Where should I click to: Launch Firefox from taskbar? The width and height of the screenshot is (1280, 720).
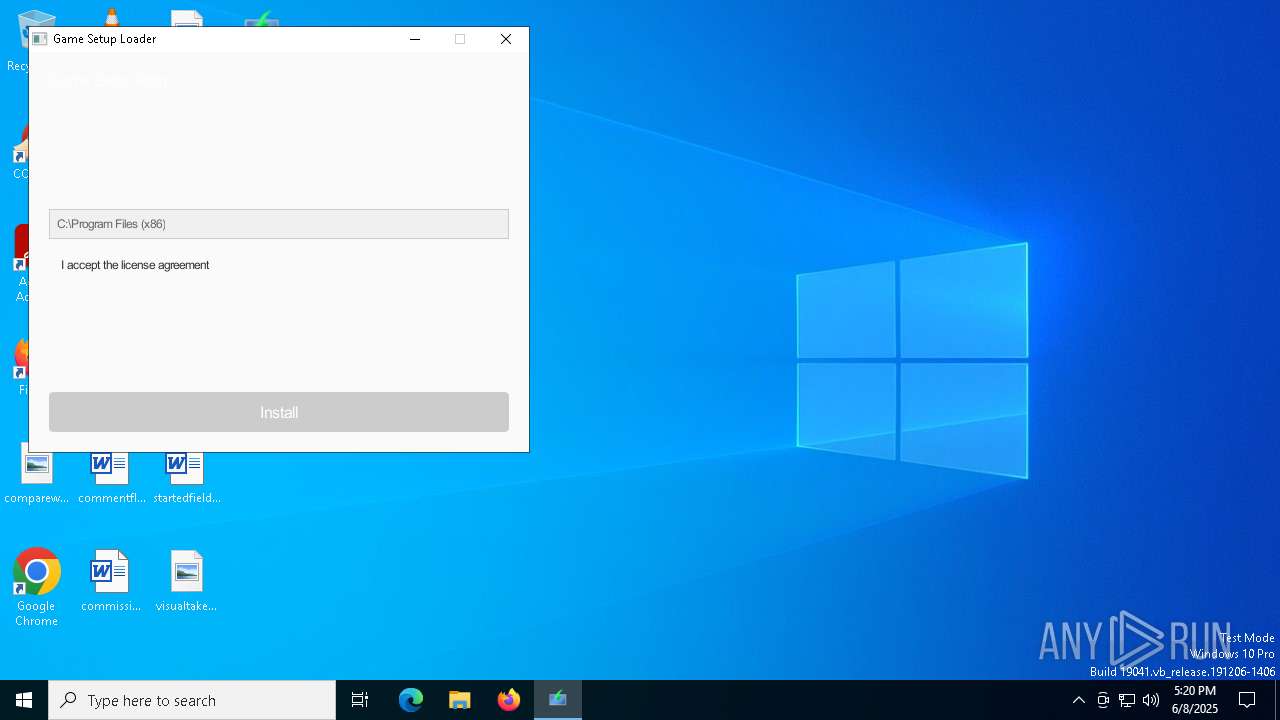click(509, 700)
